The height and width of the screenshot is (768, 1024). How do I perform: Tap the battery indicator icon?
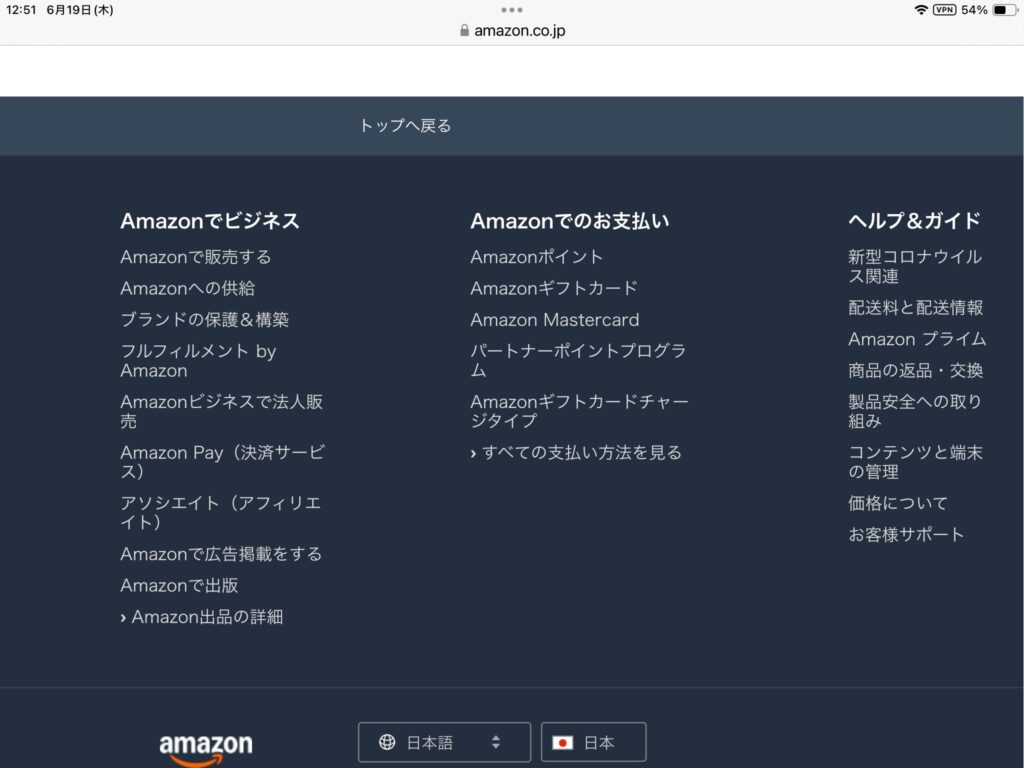[1004, 10]
